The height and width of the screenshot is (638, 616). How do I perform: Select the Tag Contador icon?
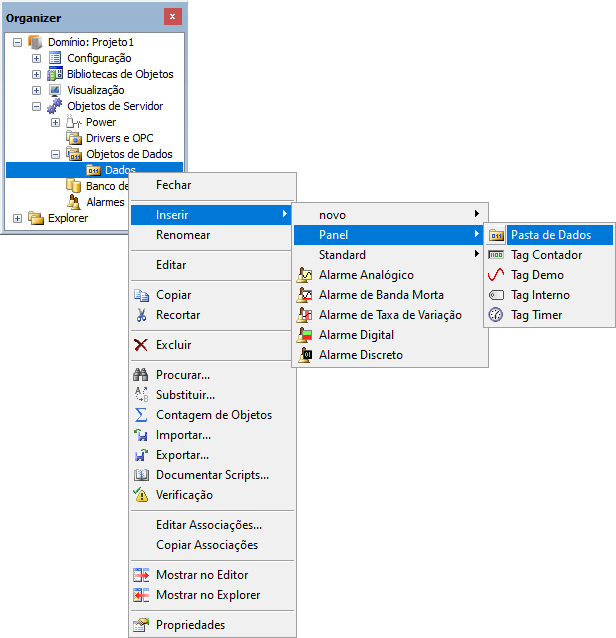tap(496, 255)
